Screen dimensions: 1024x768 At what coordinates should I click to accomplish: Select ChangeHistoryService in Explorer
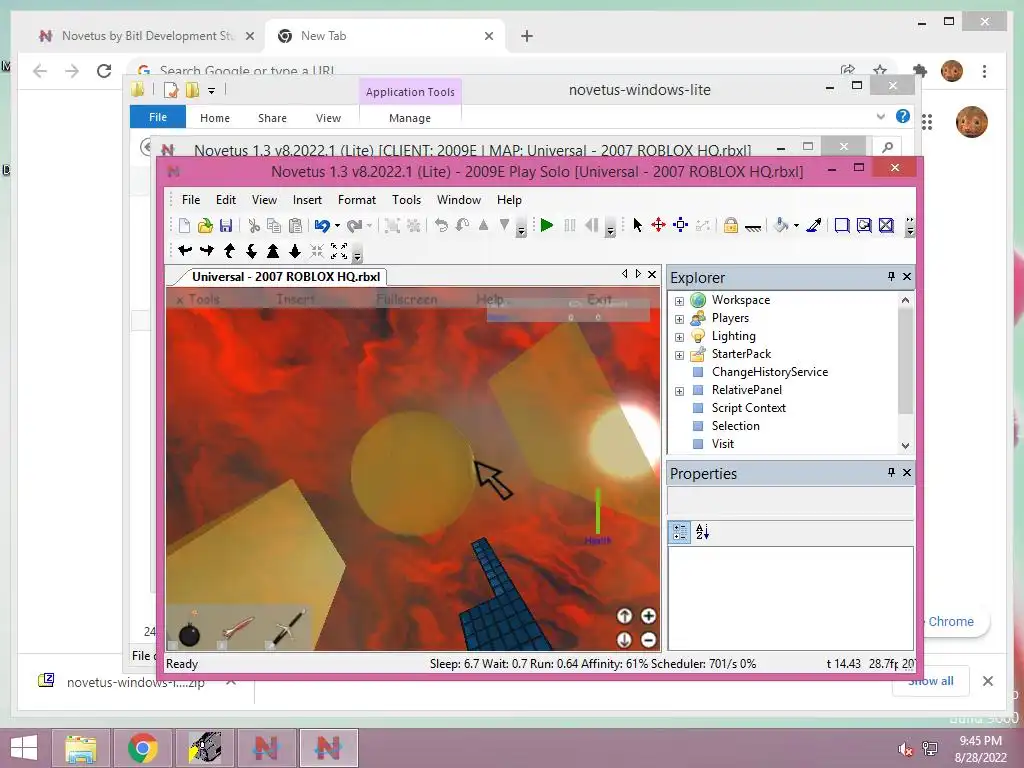coord(769,372)
